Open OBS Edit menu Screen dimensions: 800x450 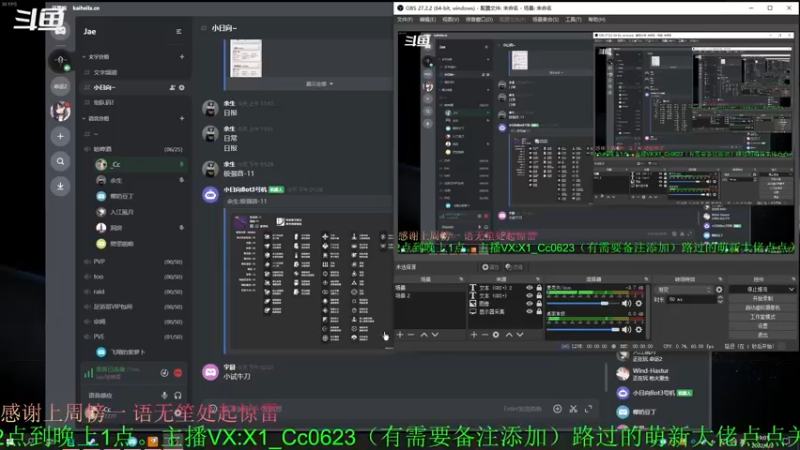tap(428, 19)
